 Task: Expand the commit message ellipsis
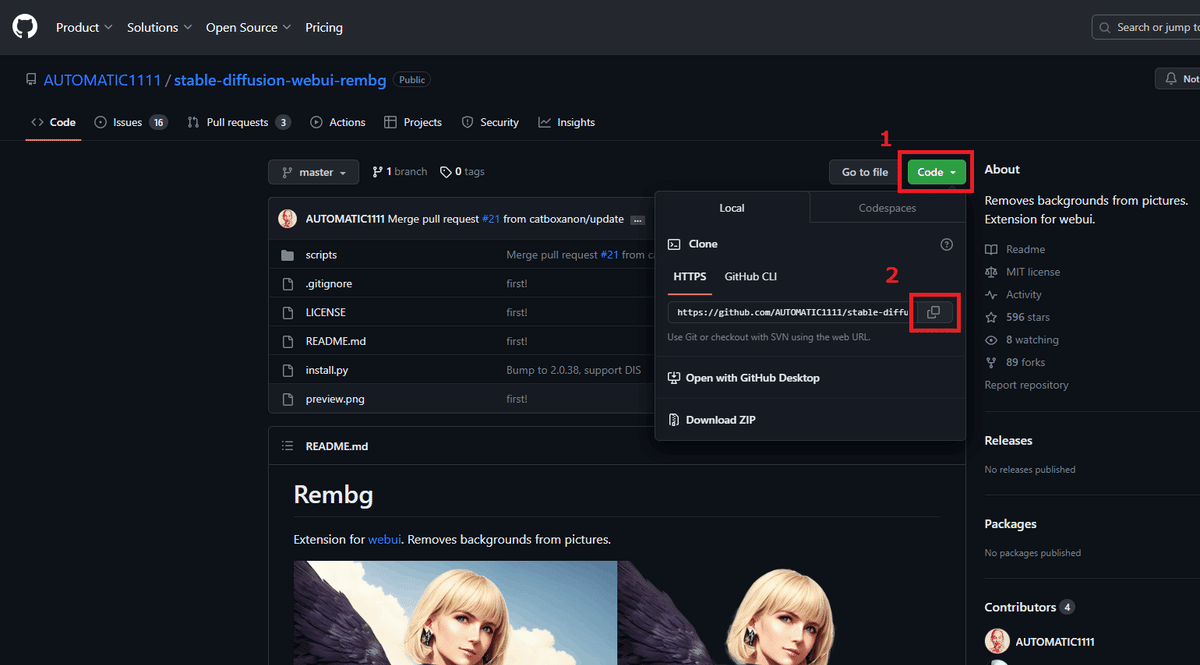click(x=637, y=219)
